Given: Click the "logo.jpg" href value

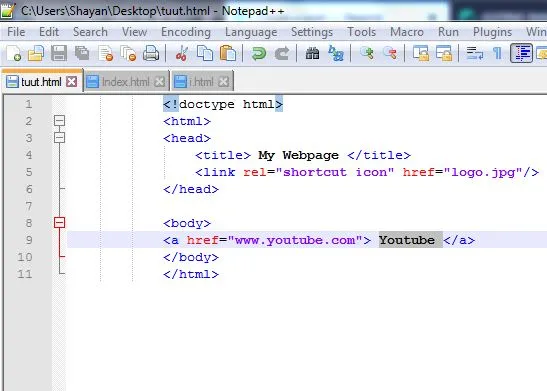Looking at the screenshot, I should 484,172.
